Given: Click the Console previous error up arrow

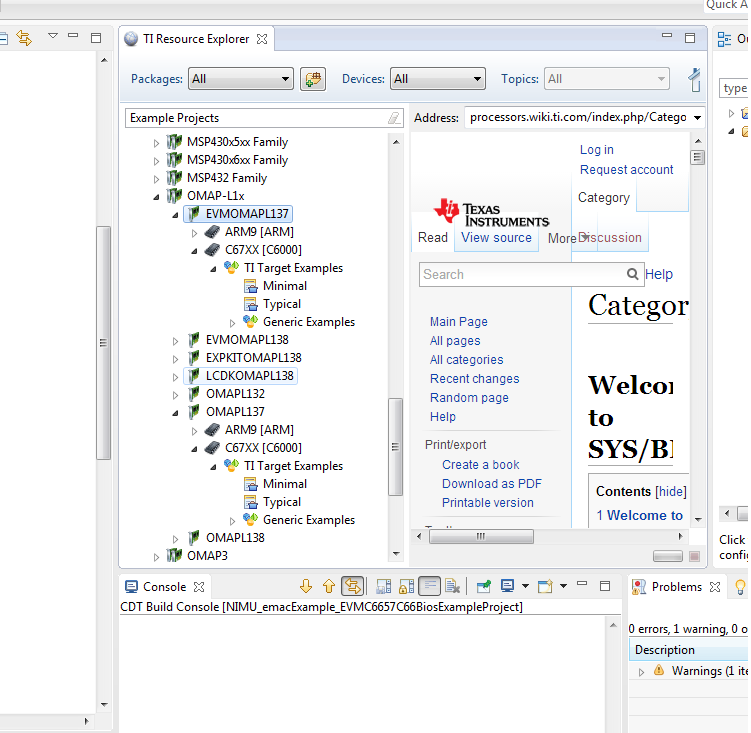Looking at the screenshot, I should click(x=329, y=586).
